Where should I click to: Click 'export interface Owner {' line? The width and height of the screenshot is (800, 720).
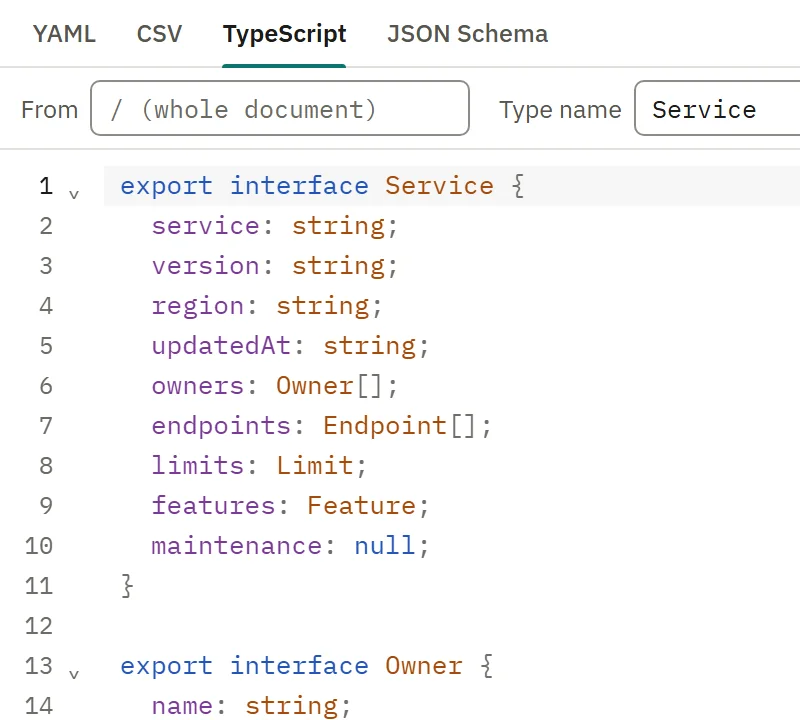coord(307,666)
